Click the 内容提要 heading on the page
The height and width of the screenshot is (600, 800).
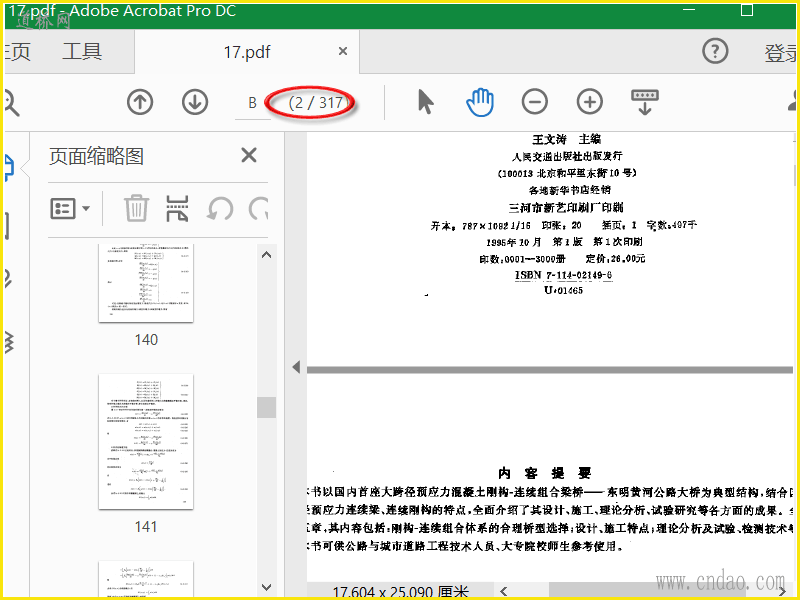click(x=545, y=473)
